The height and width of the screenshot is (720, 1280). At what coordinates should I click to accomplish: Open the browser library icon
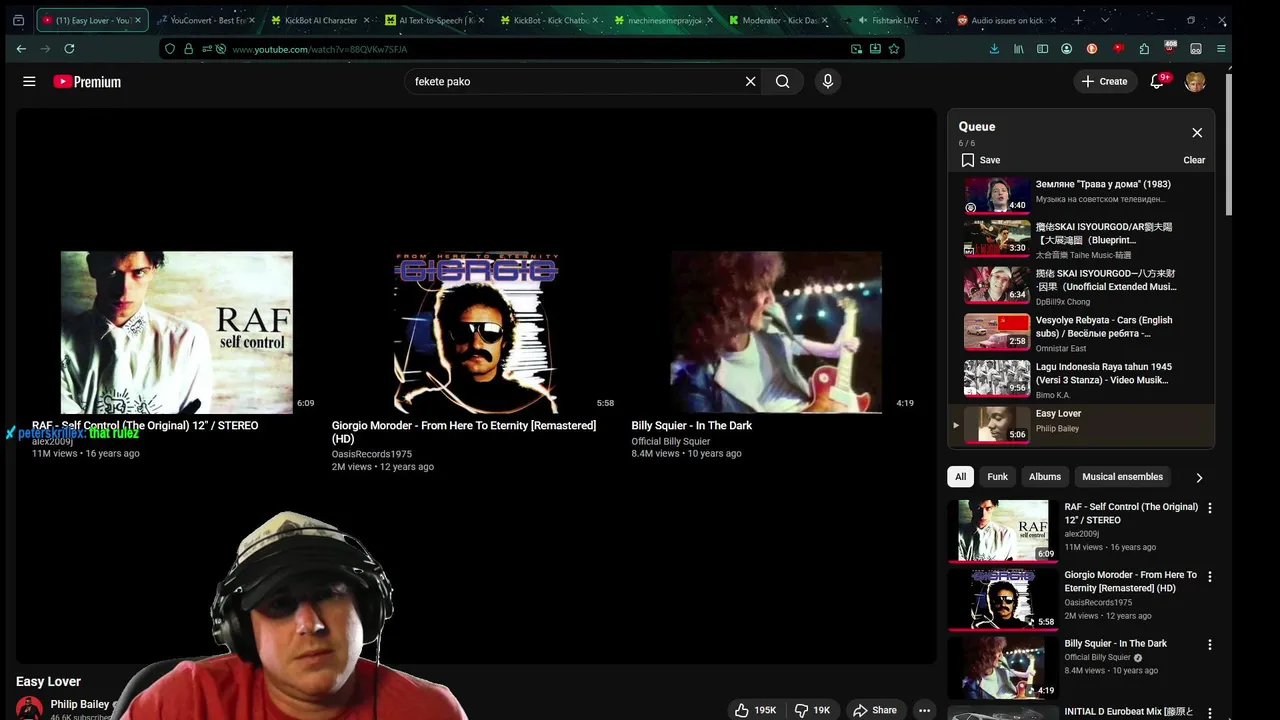pyautogui.click(x=1019, y=49)
